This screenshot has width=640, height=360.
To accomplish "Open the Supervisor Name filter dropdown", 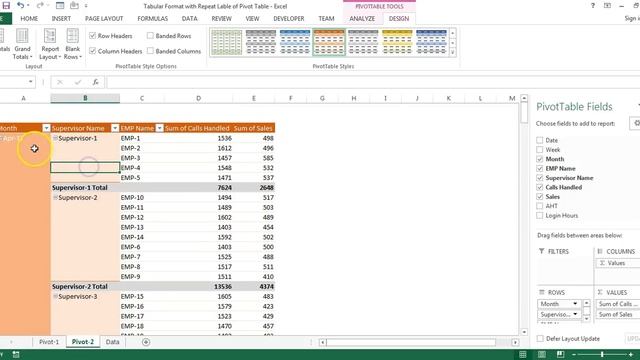I will tap(115, 128).
